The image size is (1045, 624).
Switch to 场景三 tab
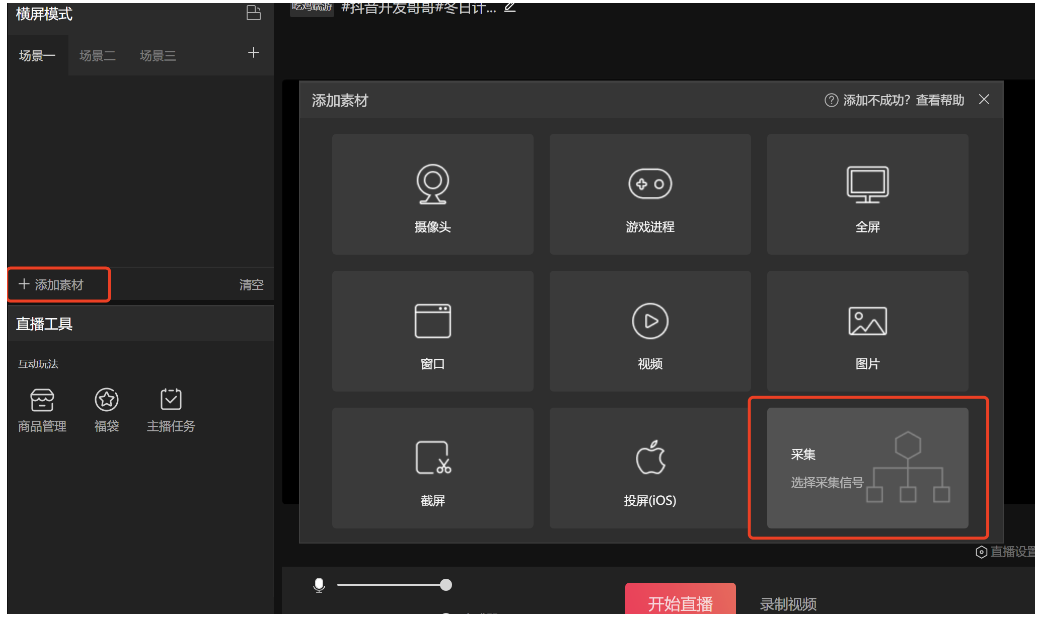coord(158,56)
